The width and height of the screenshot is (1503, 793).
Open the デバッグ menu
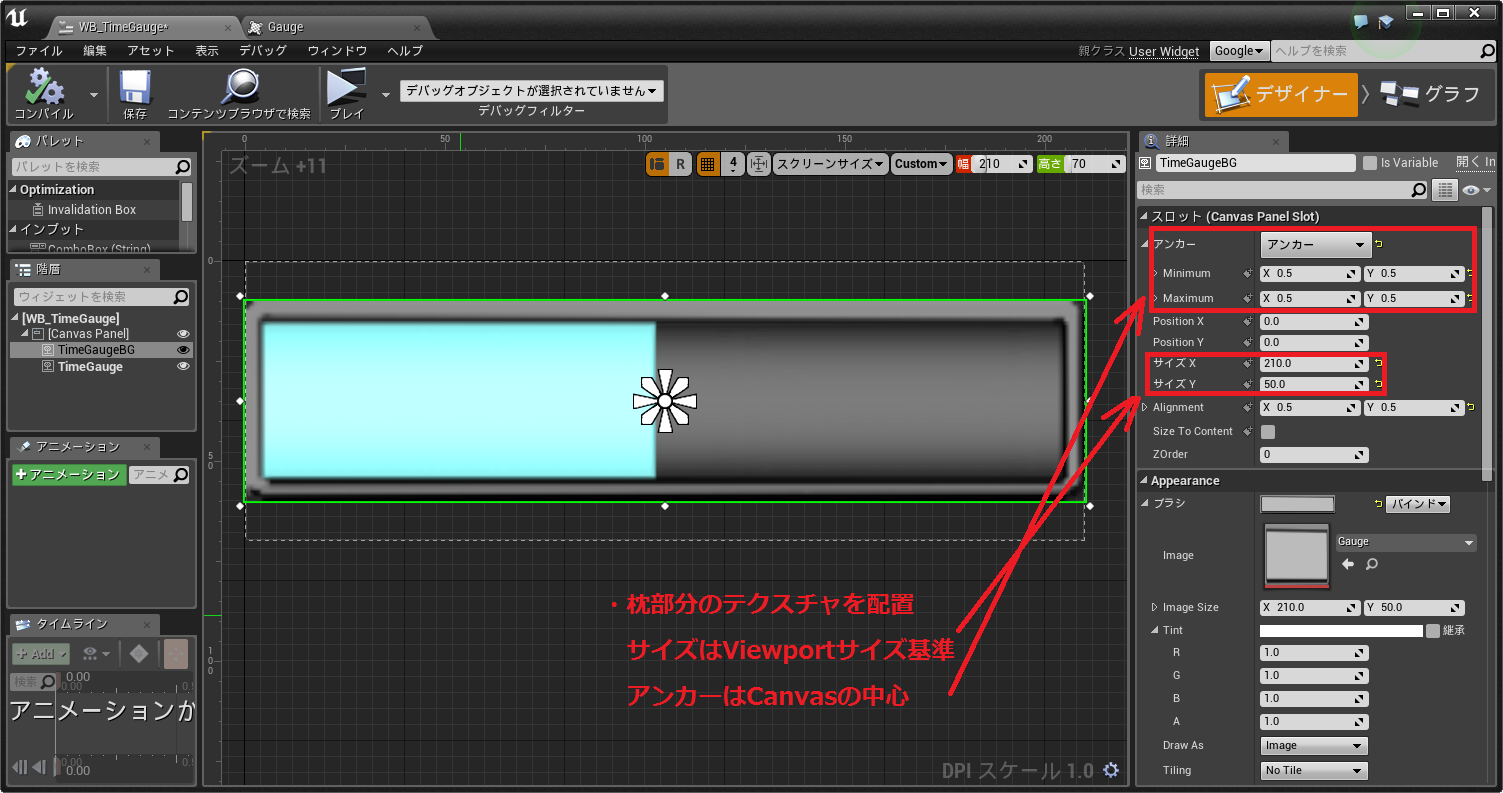click(263, 51)
